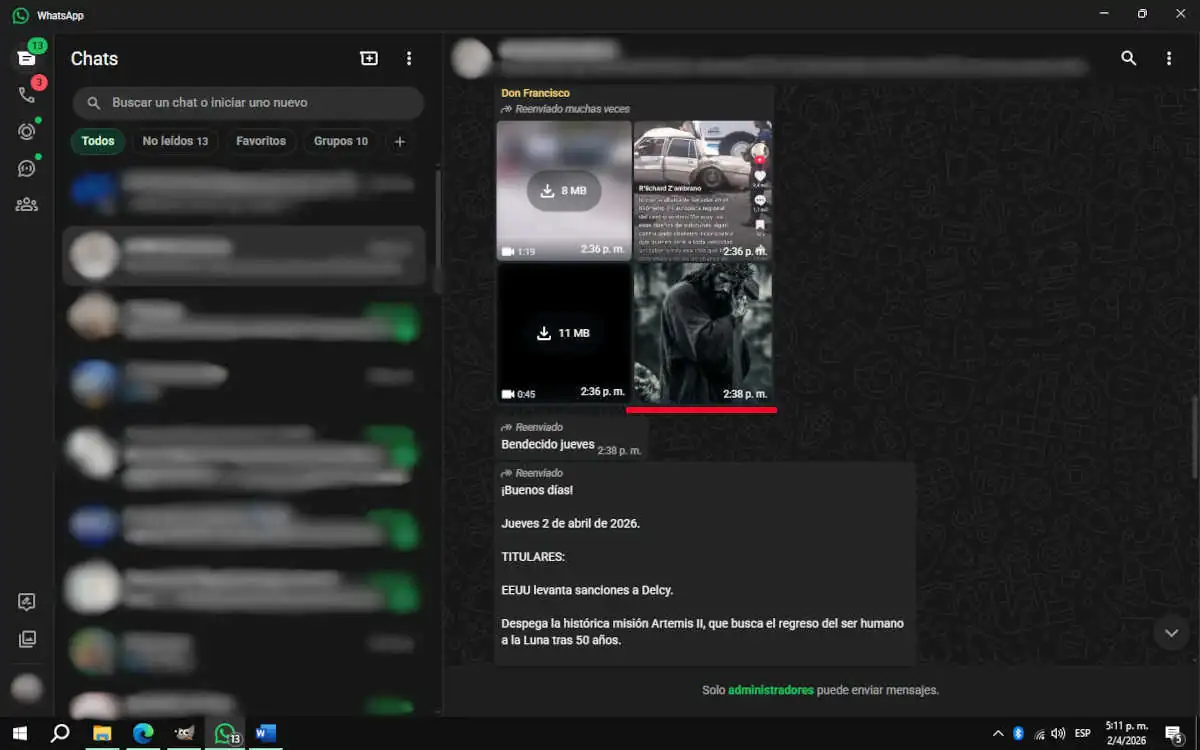
Task: Toggle the 'No leídos 13' chat filter
Action: click(x=175, y=141)
